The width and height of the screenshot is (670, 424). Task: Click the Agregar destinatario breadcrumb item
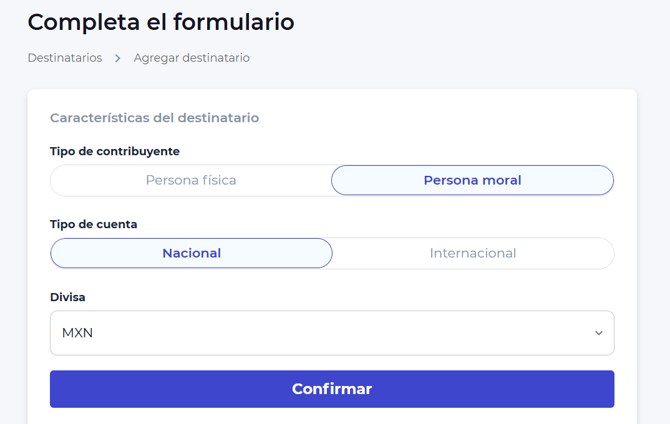(192, 58)
